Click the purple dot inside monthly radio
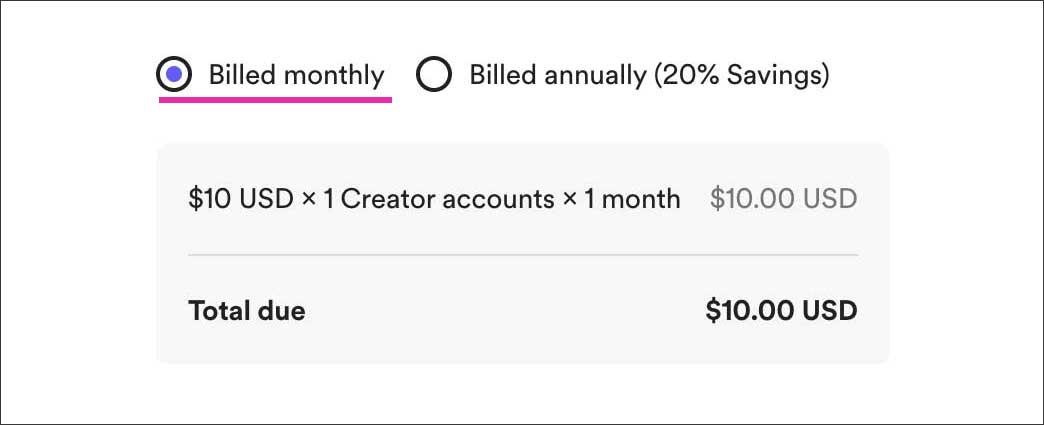1044x425 pixels. point(174,75)
